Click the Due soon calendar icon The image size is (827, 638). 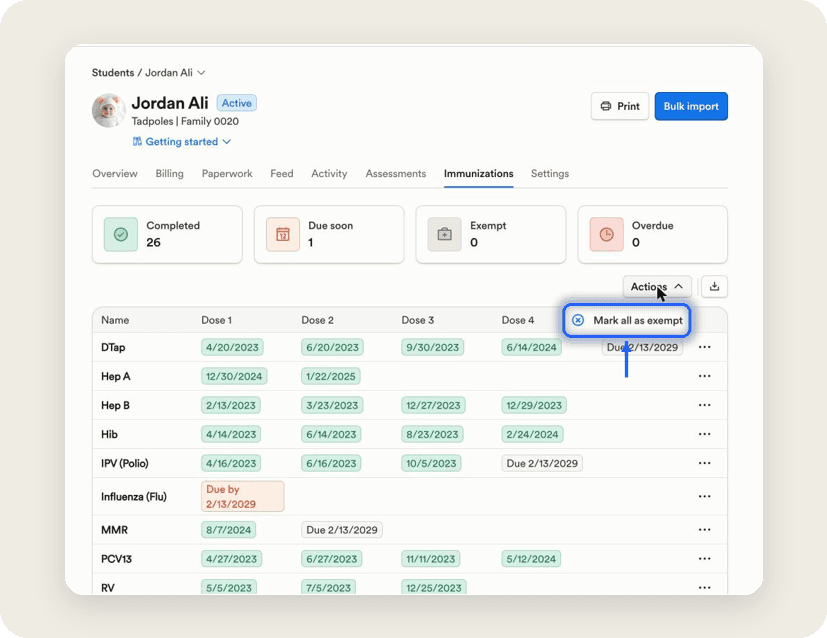(x=283, y=234)
